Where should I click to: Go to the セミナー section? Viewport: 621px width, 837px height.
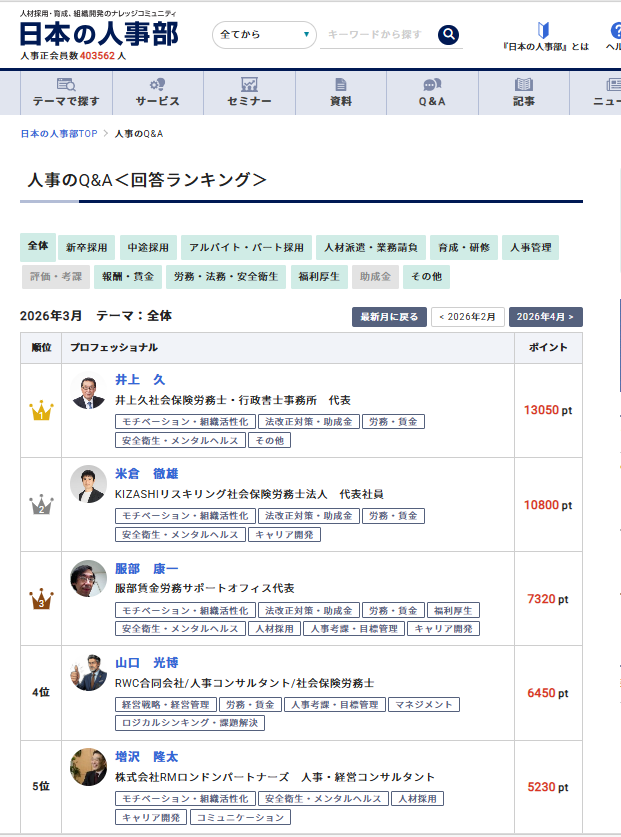(x=249, y=93)
